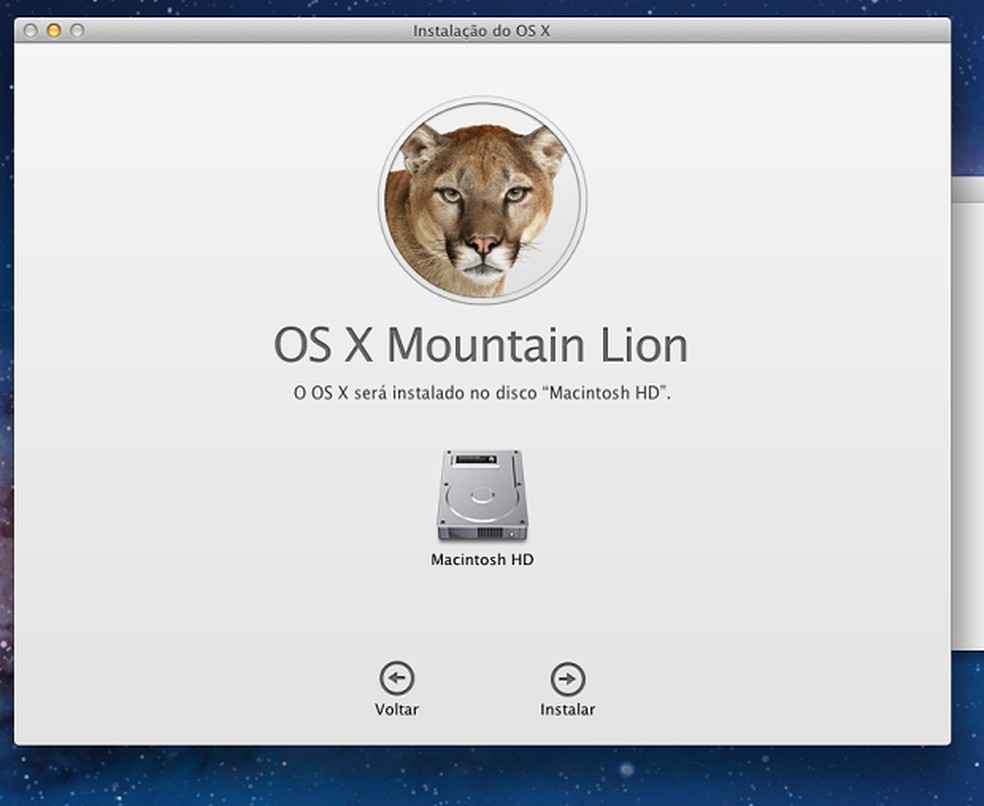
Task: Click the "O OS X será instalado" message
Action: pos(482,393)
